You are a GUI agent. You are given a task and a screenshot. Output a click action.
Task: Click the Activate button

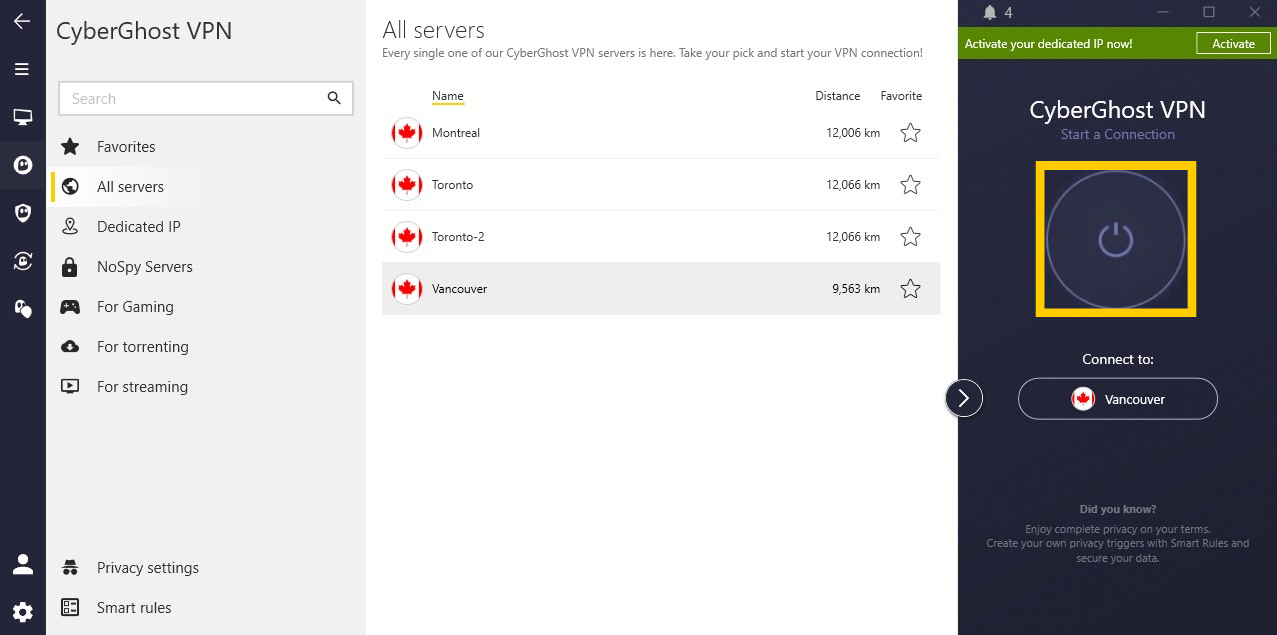1233,44
